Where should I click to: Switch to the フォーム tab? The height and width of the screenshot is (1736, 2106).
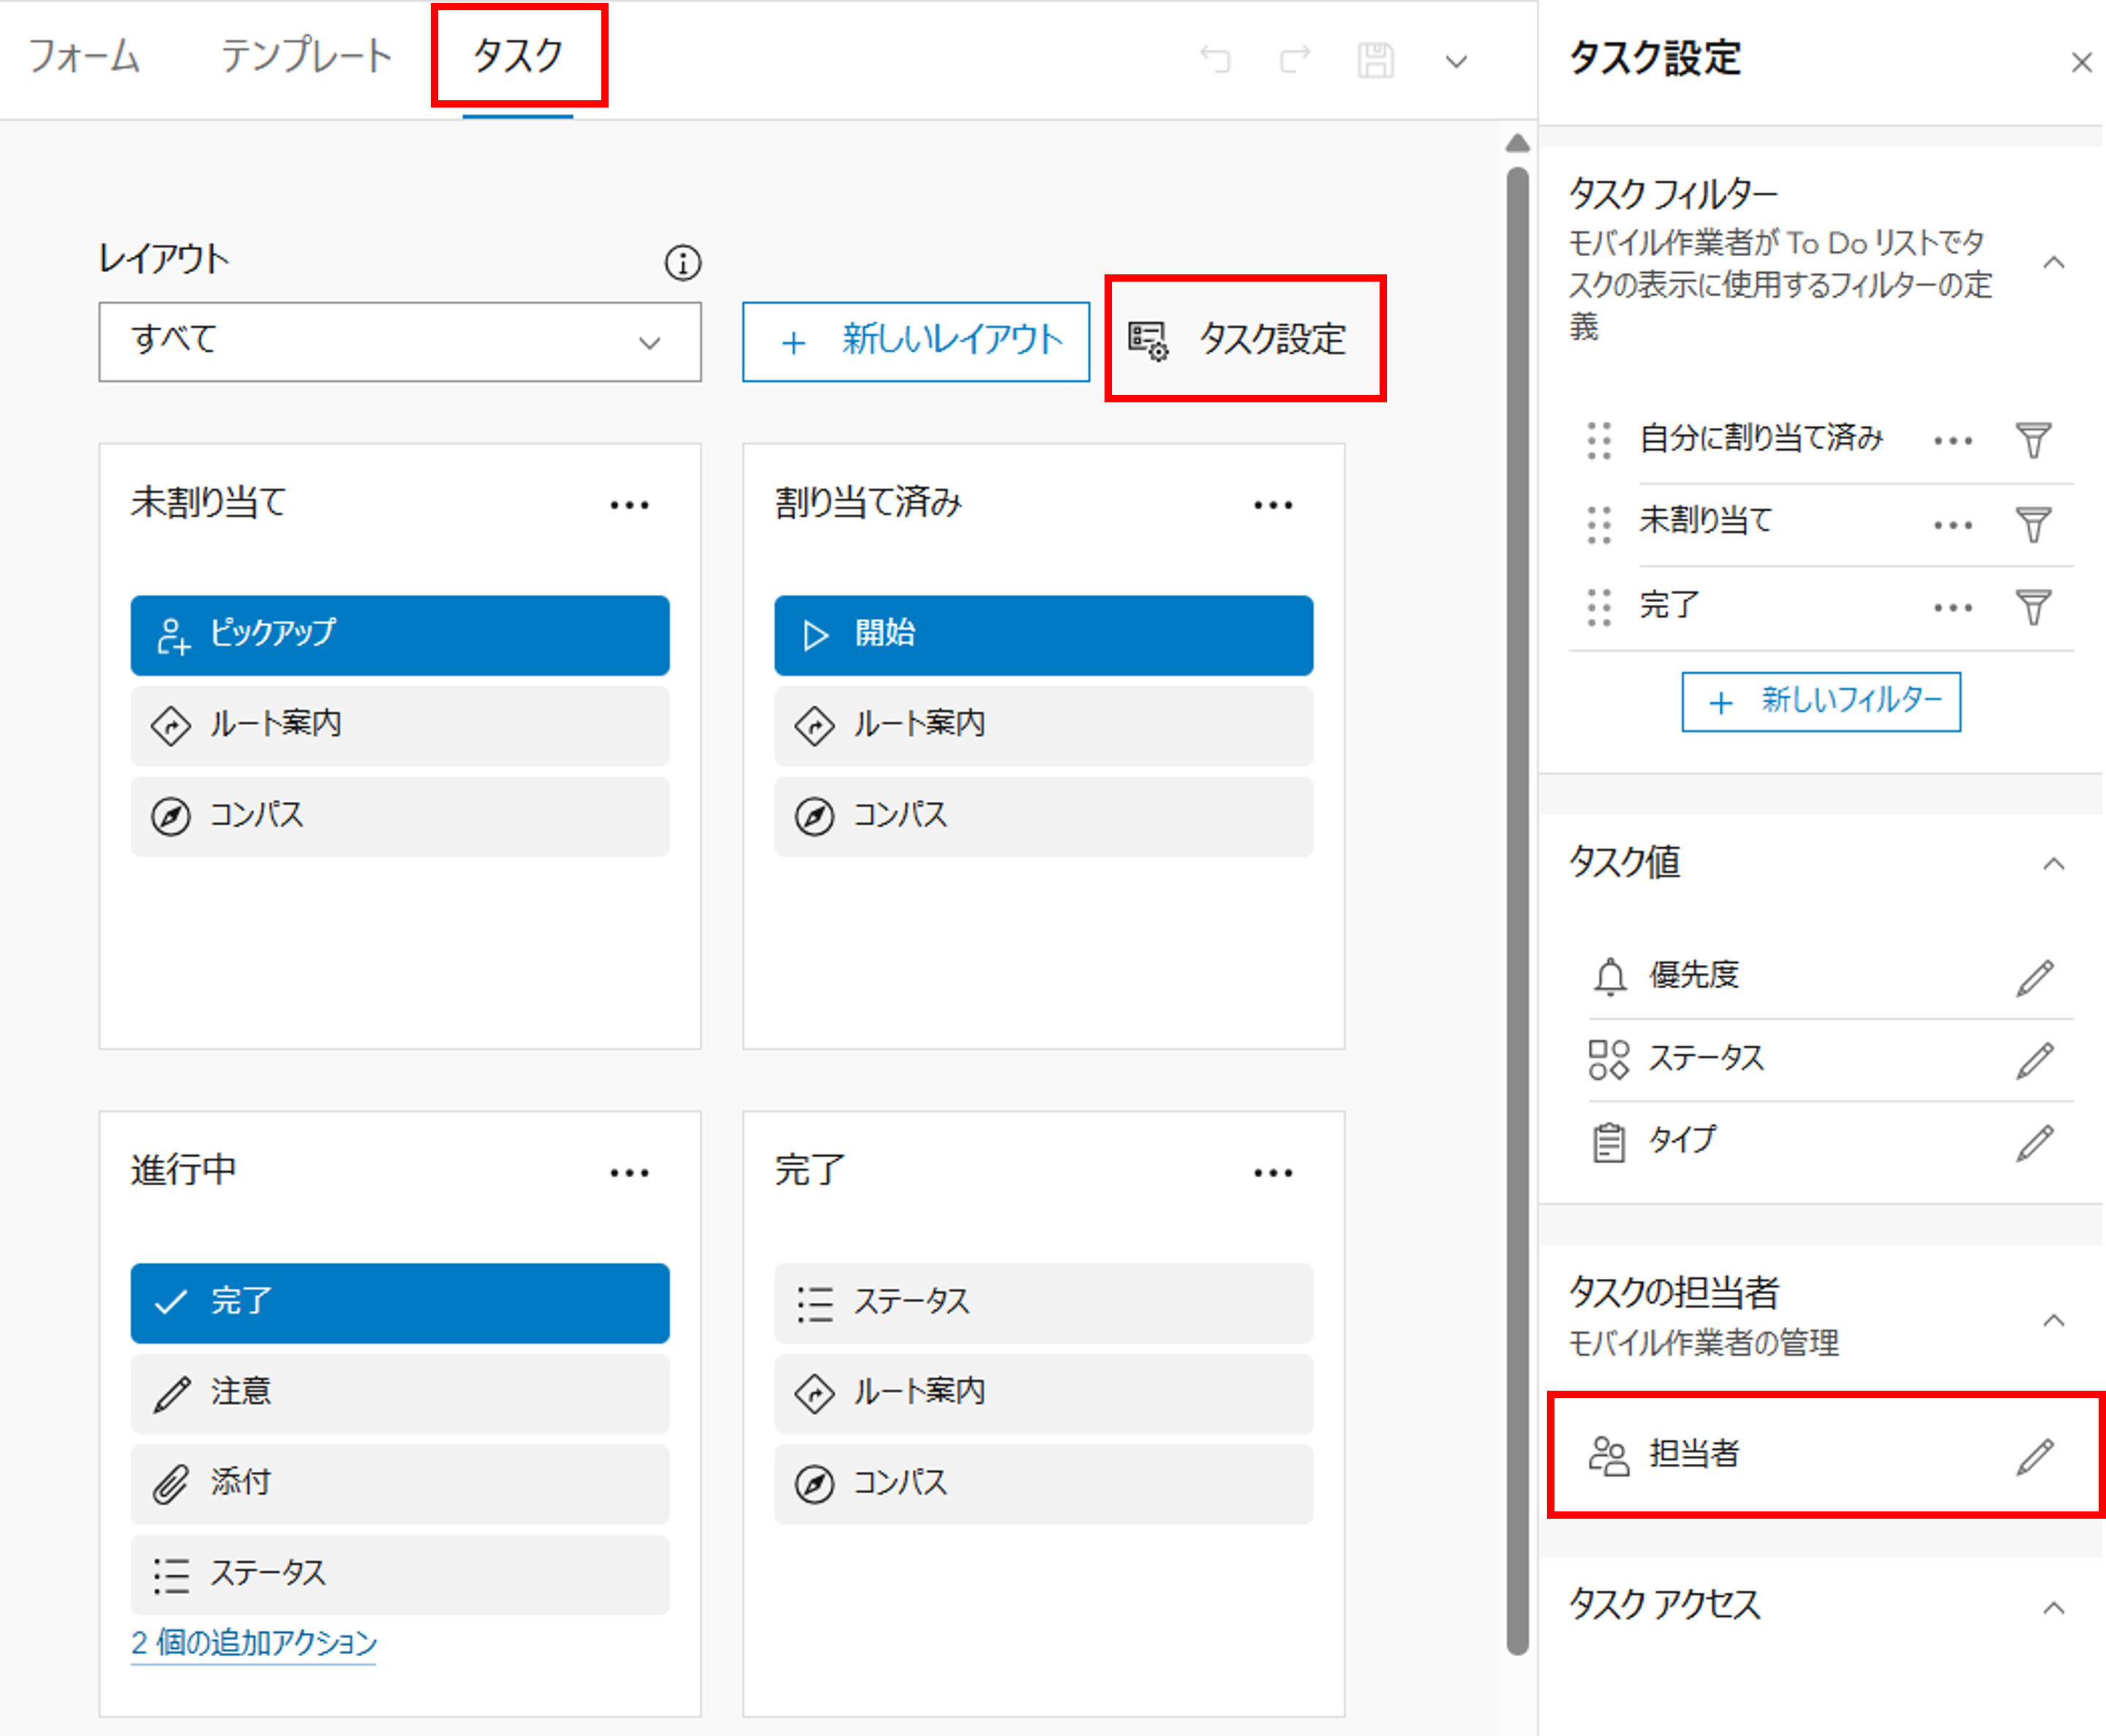[x=84, y=56]
